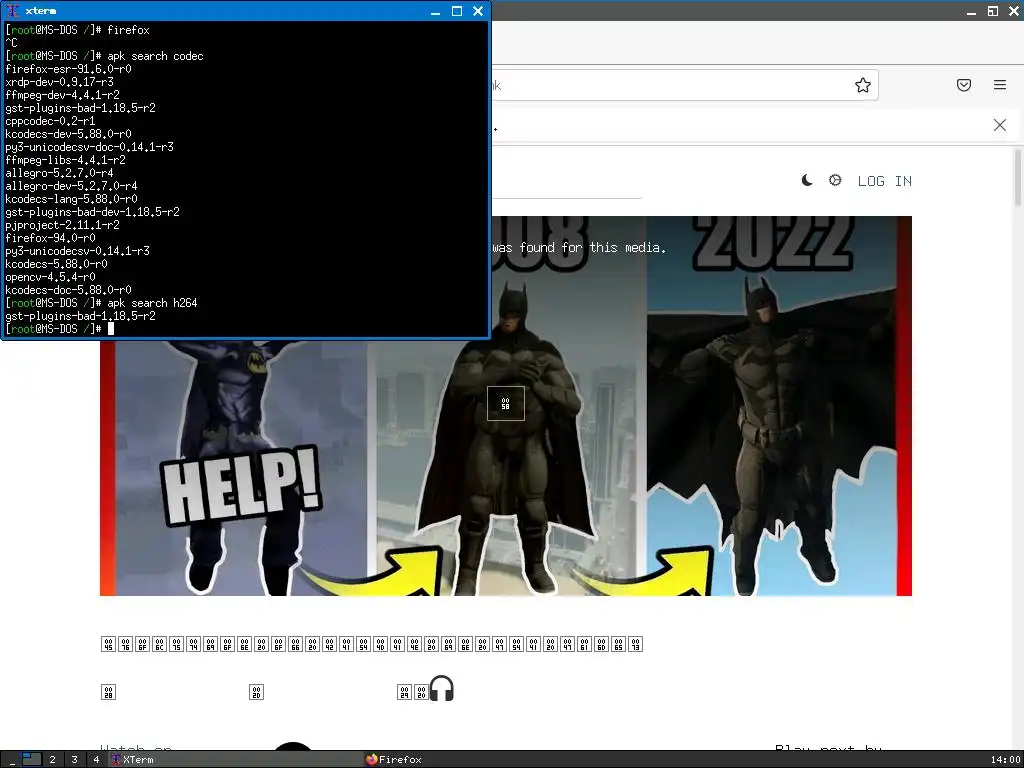
Task: Click the LOG IN link
Action: pos(885,181)
